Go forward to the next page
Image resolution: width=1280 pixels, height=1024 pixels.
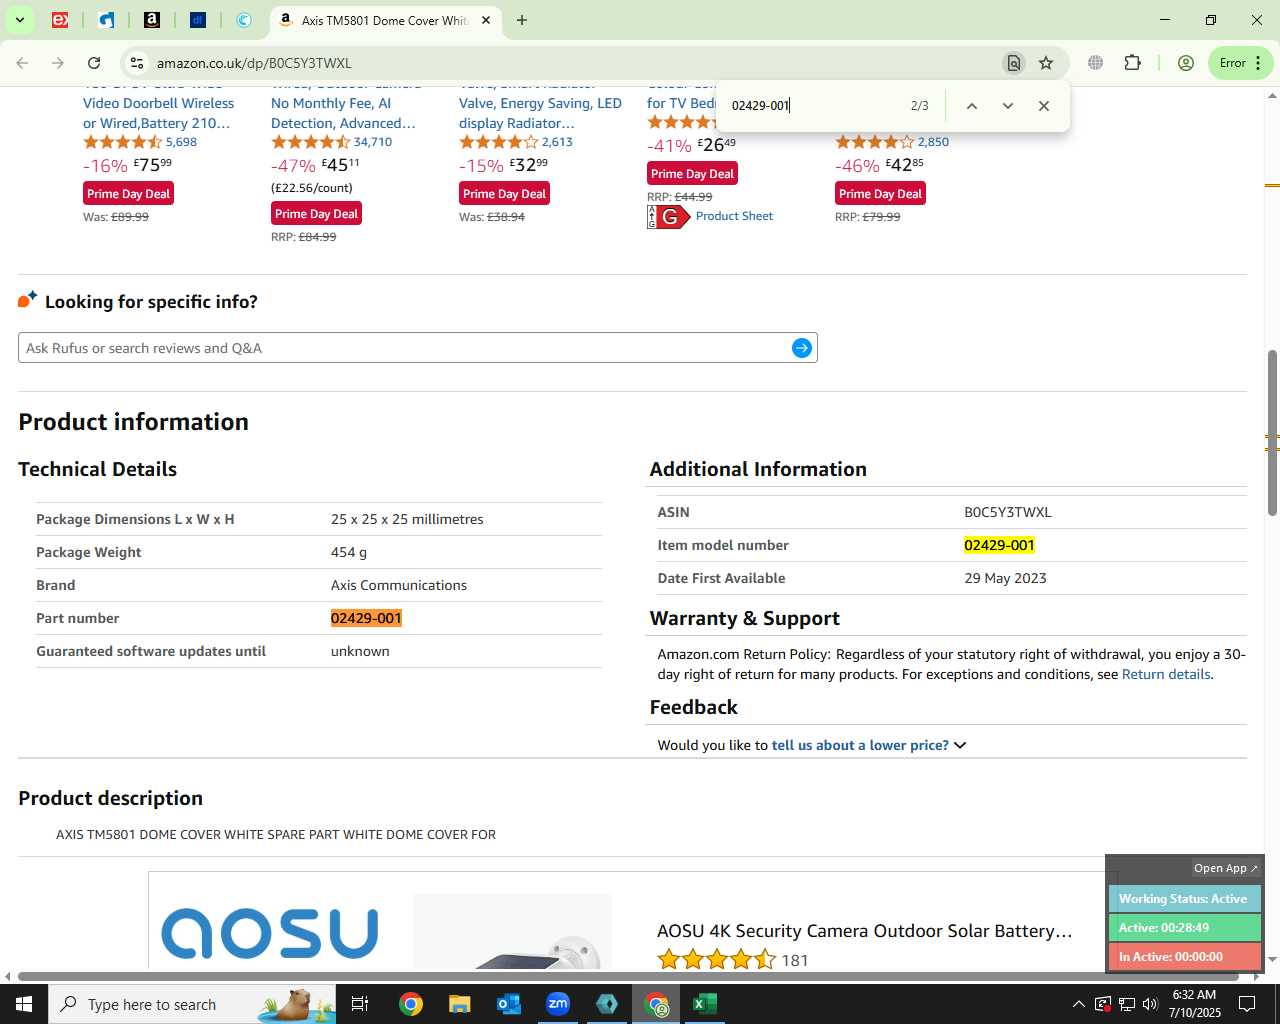coord(58,63)
